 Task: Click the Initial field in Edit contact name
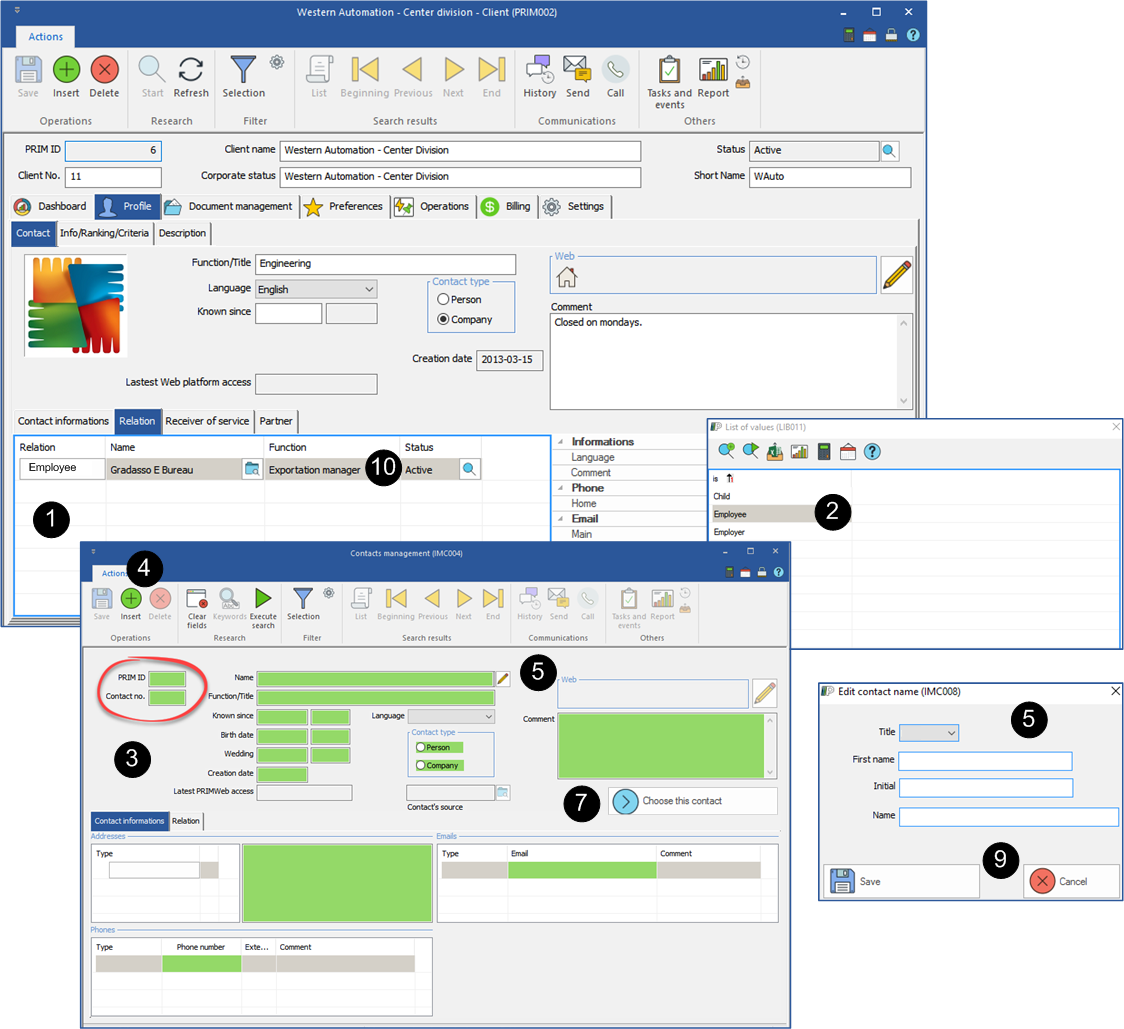(x=986, y=787)
